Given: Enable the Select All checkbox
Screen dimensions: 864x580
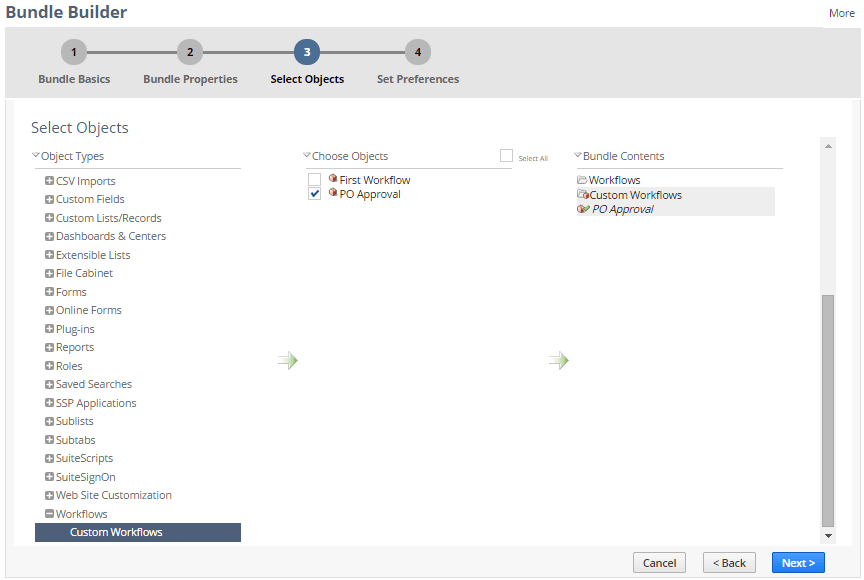Looking at the screenshot, I should tap(506, 156).
